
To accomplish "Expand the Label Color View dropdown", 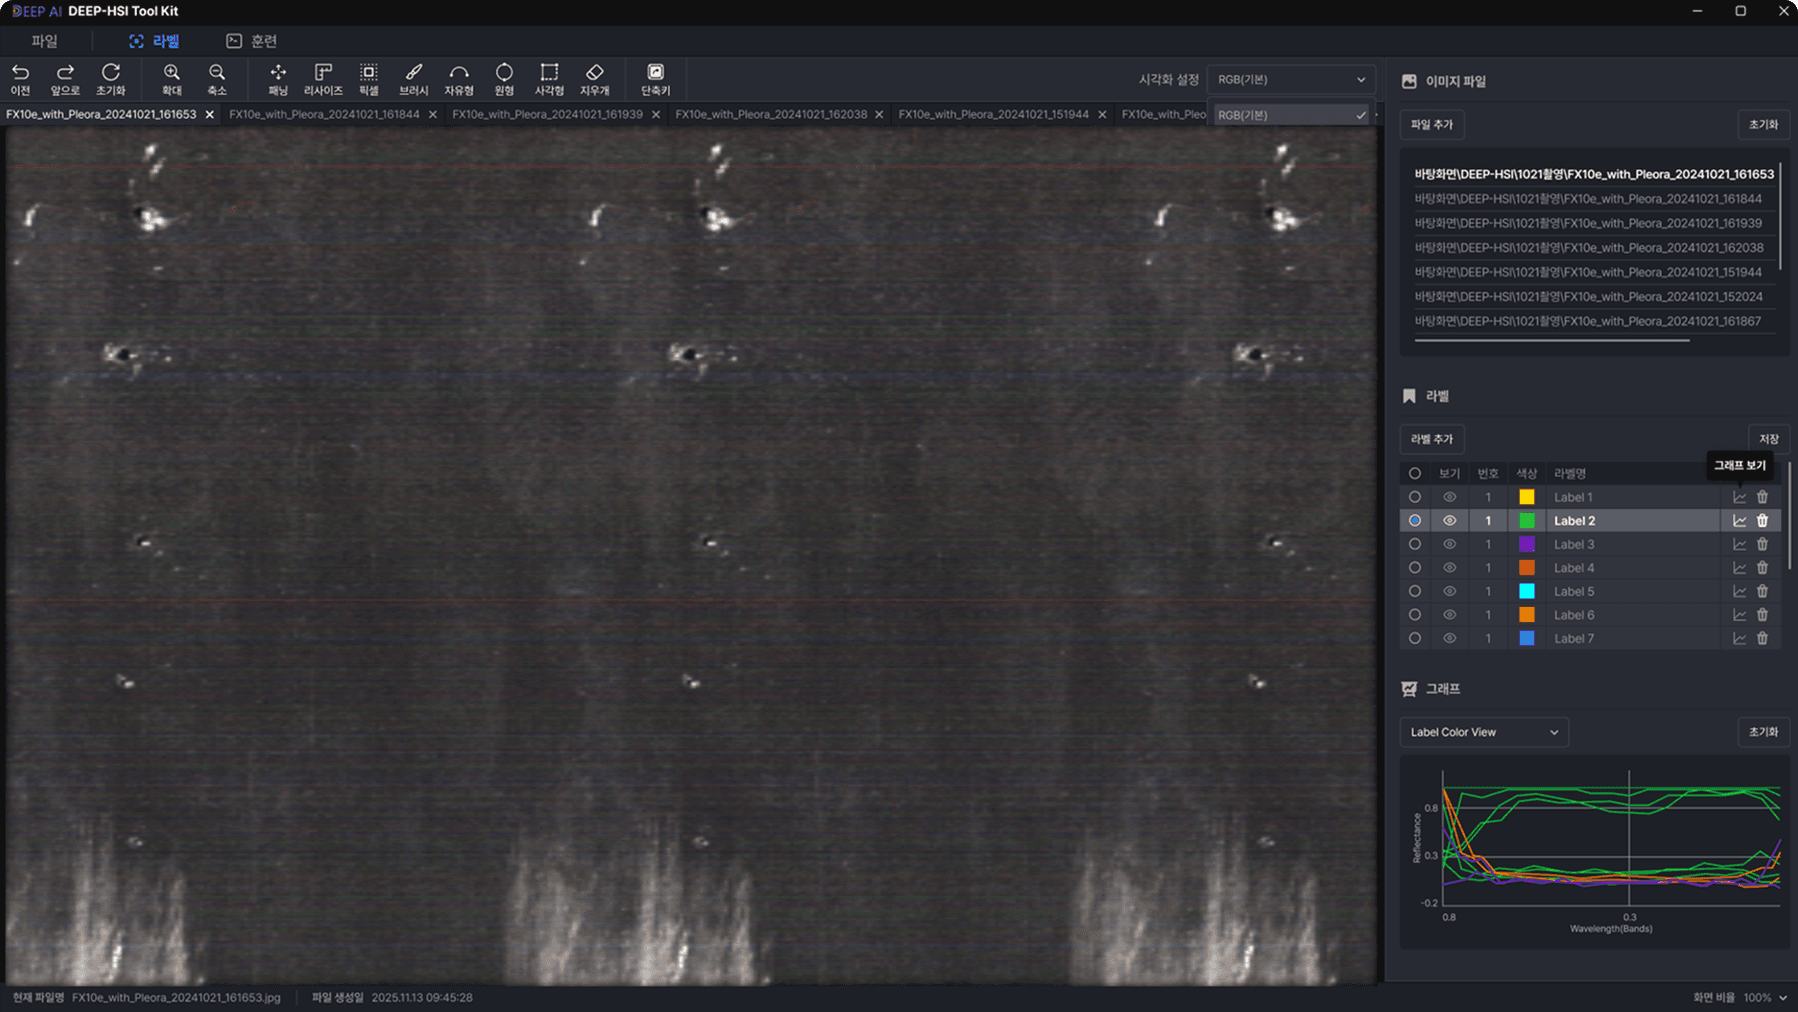I will [1484, 732].
